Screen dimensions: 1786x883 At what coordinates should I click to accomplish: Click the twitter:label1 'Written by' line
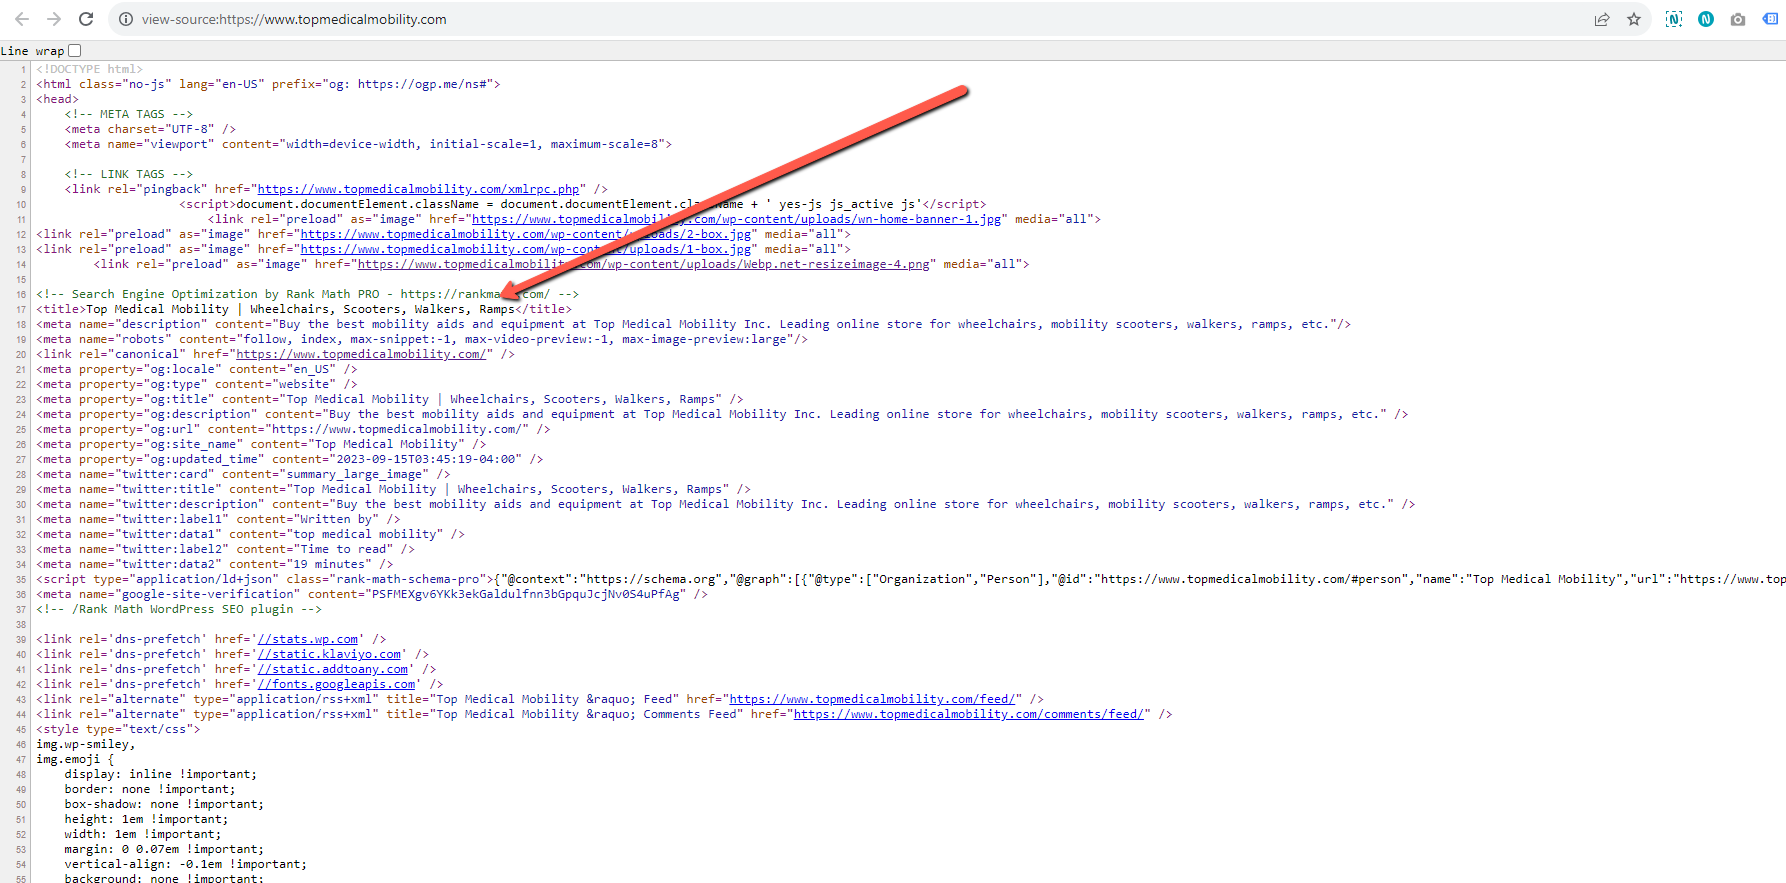pyautogui.click(x=218, y=519)
